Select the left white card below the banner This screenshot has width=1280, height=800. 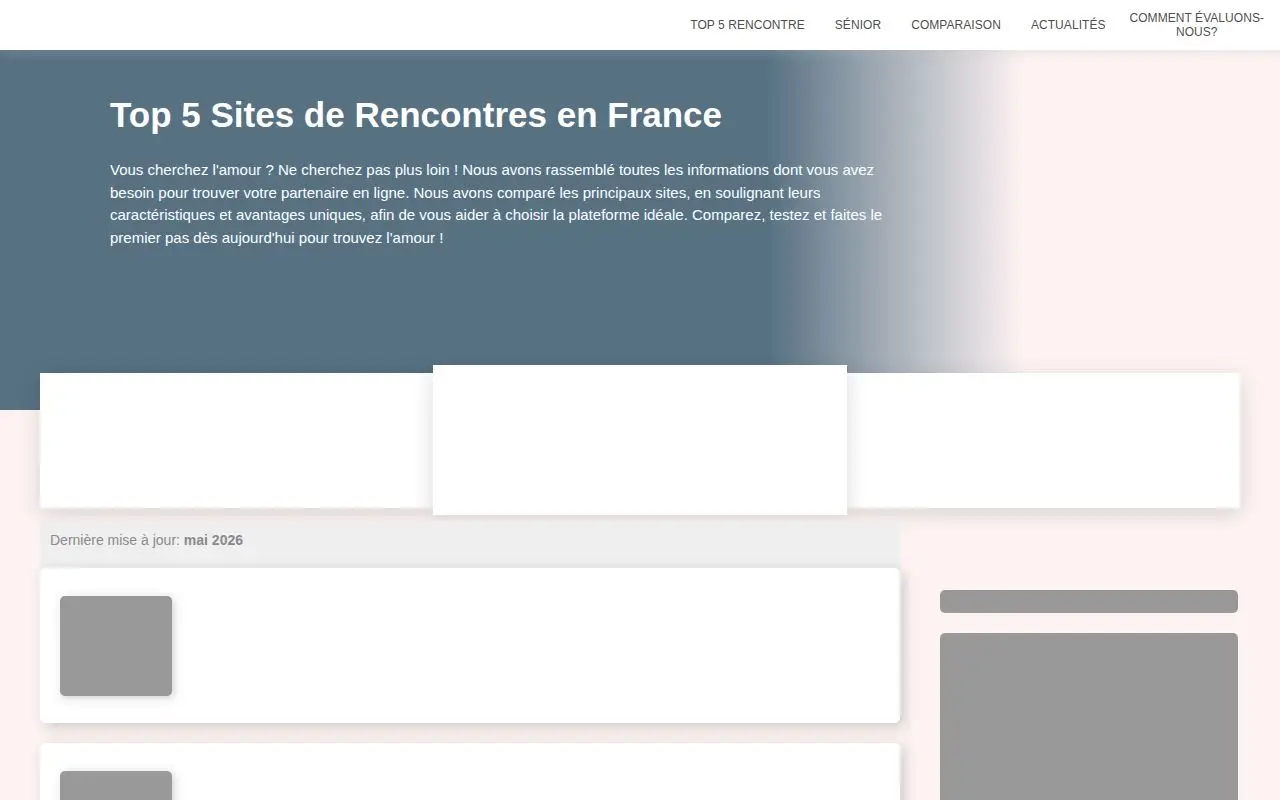236,440
